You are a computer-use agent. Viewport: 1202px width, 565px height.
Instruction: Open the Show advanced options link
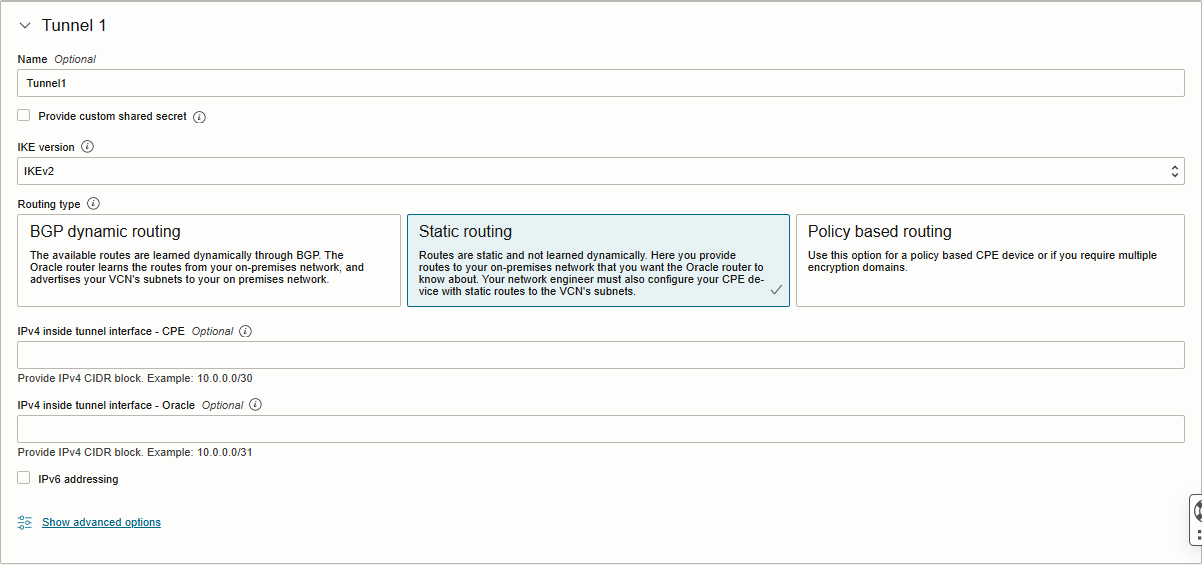click(x=101, y=522)
